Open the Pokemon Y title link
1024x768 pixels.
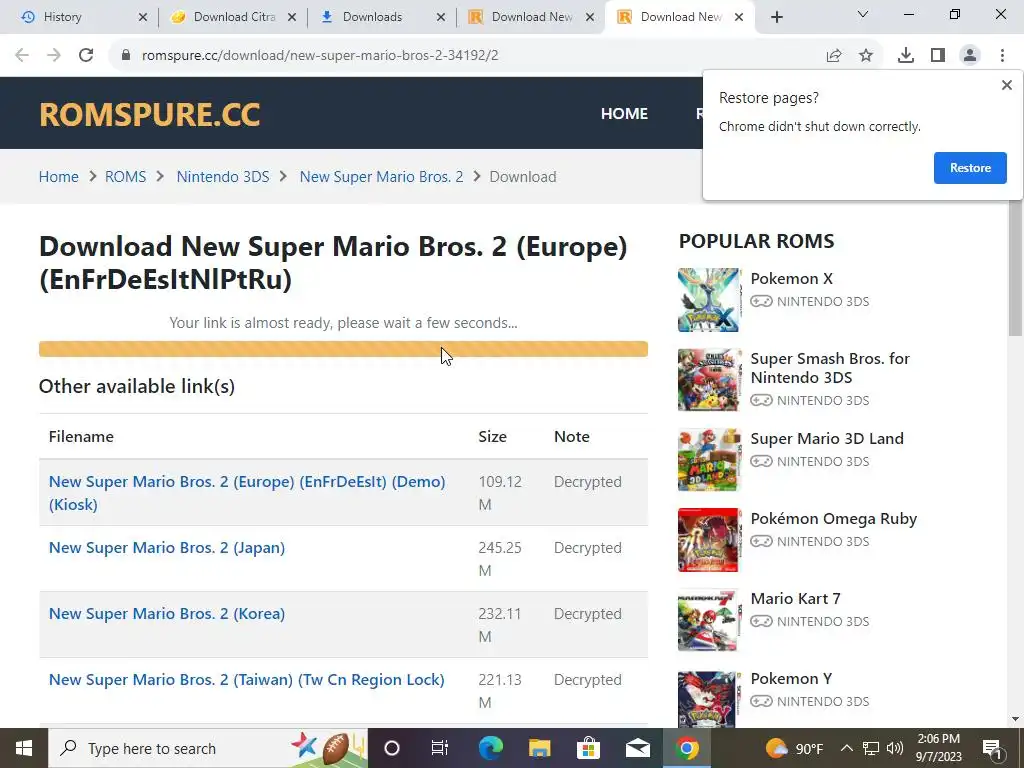click(x=791, y=679)
